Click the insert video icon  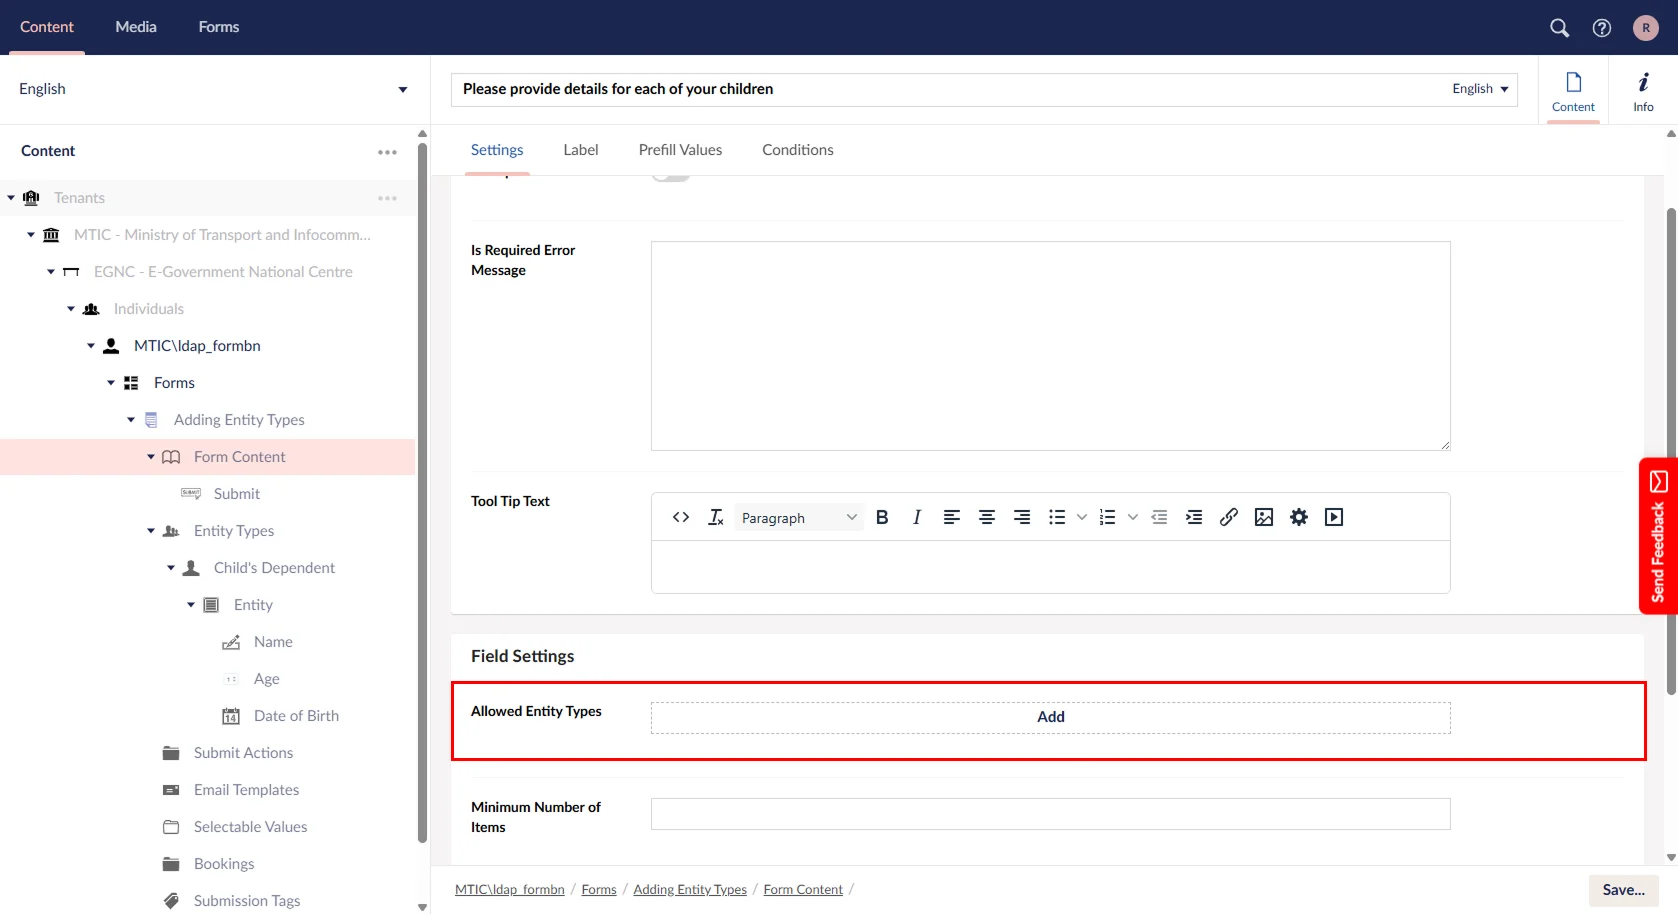click(x=1333, y=517)
